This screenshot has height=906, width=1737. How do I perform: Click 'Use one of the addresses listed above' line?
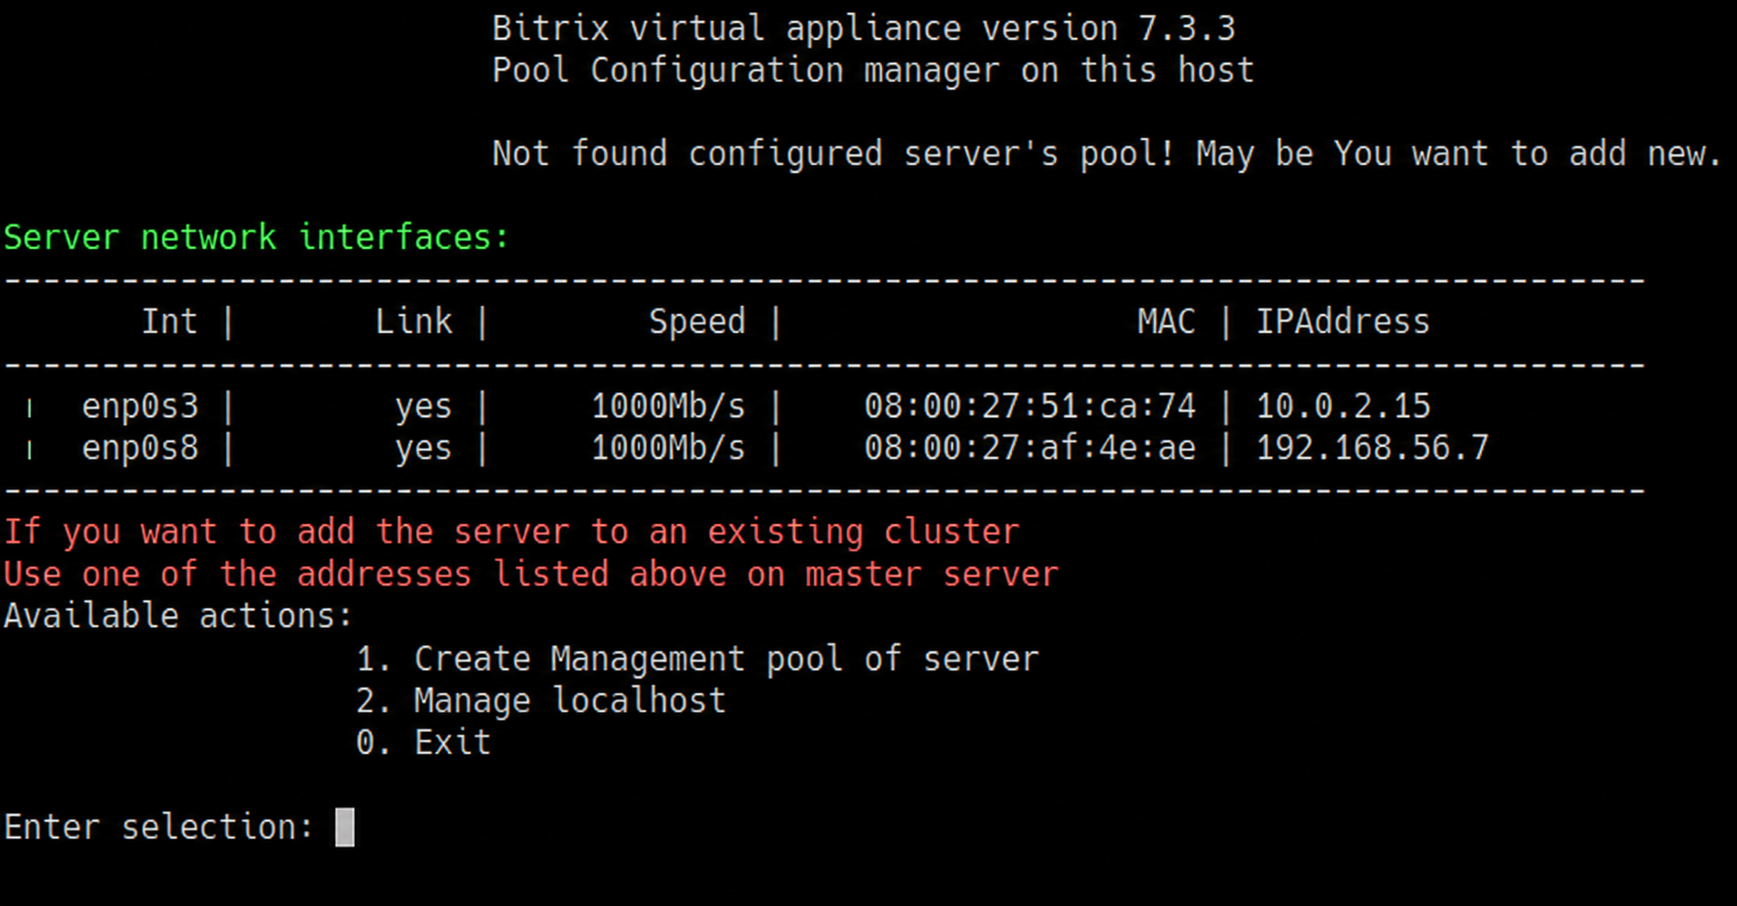(x=531, y=574)
